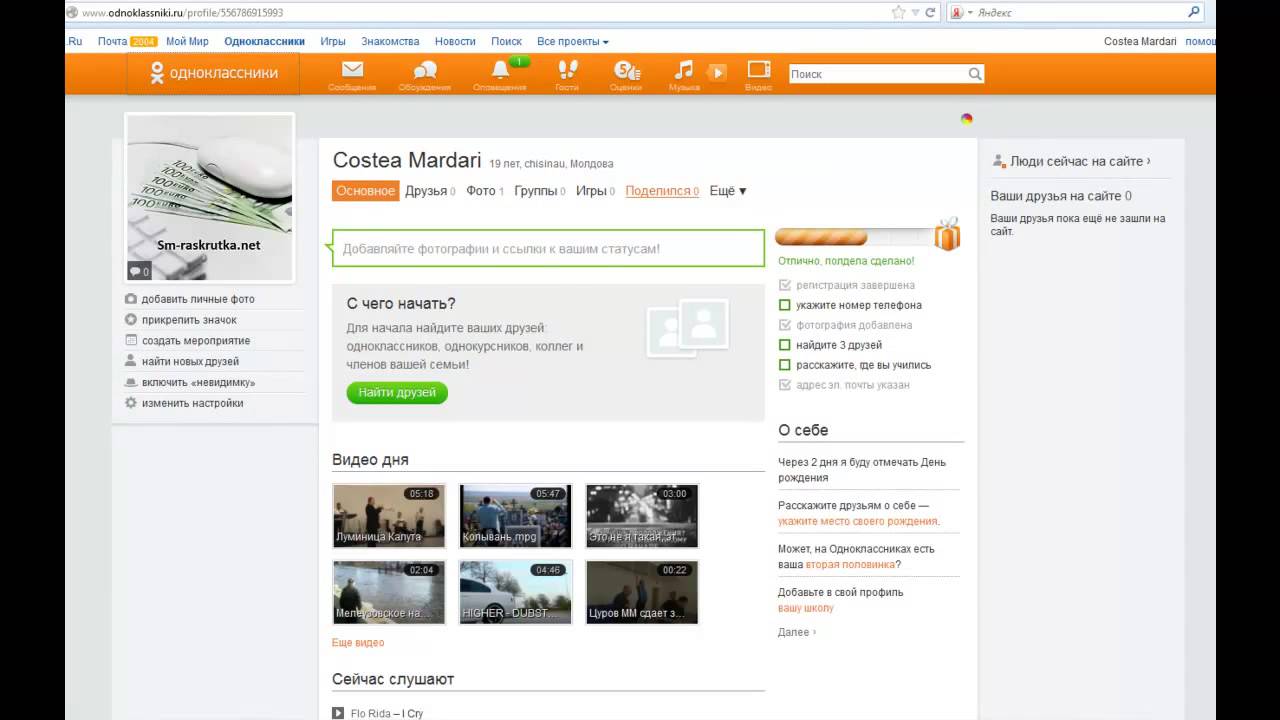The height and width of the screenshot is (720, 1280).
Task: Click 'регистрация завершена' checkbox
Action: click(785, 285)
